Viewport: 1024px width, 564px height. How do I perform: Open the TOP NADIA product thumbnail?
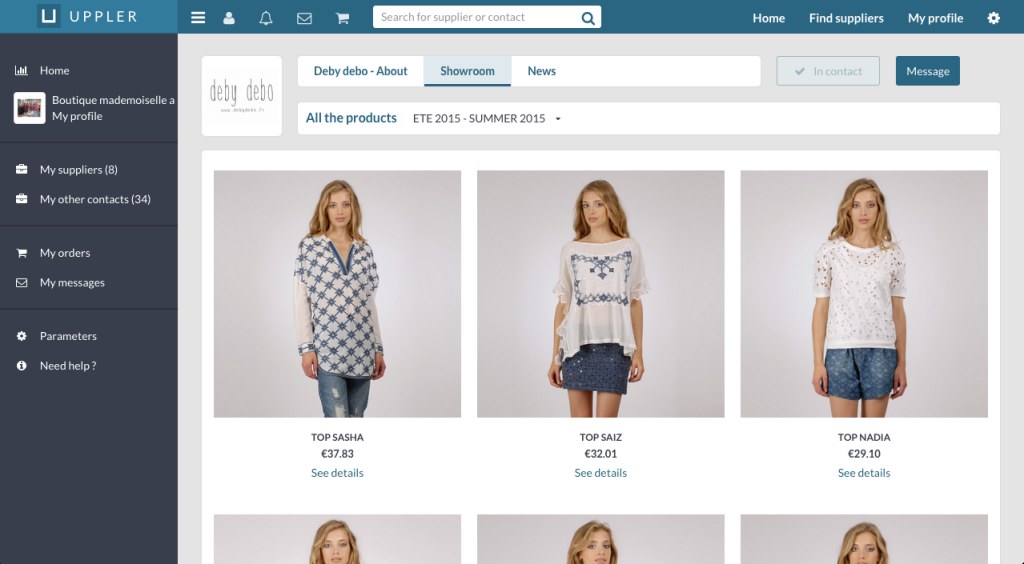click(863, 293)
